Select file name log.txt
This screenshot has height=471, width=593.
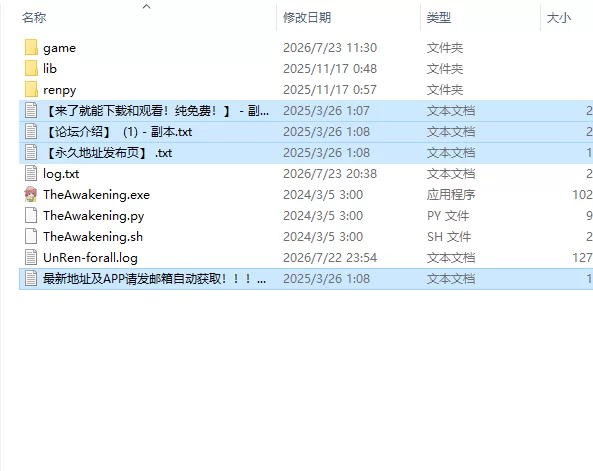tap(61, 174)
